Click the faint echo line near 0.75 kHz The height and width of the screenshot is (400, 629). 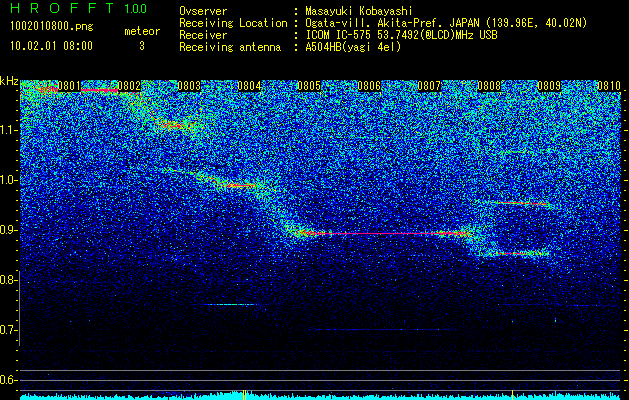229,305
